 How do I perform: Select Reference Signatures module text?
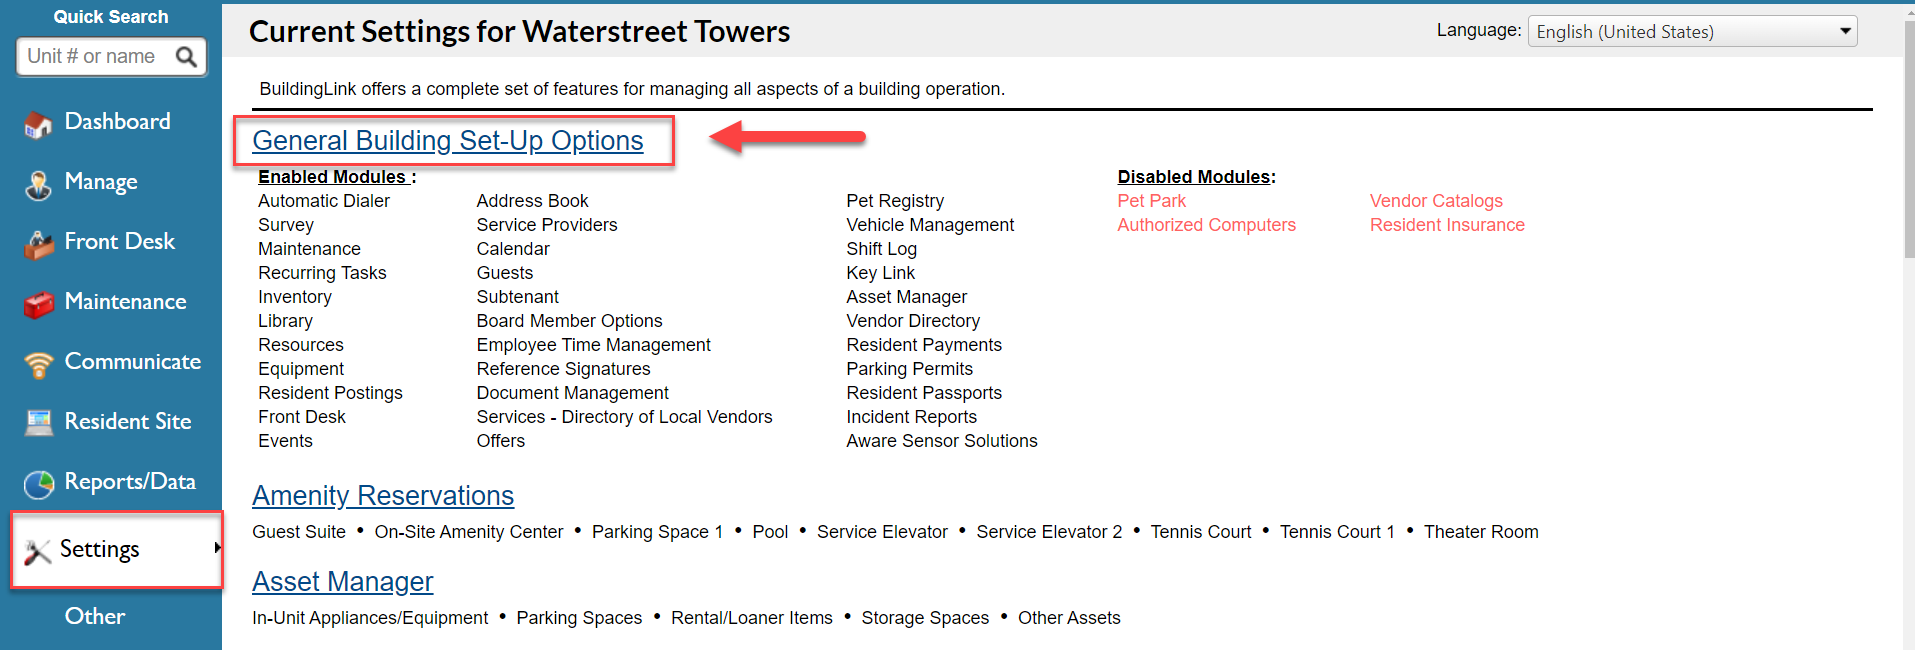[563, 369]
